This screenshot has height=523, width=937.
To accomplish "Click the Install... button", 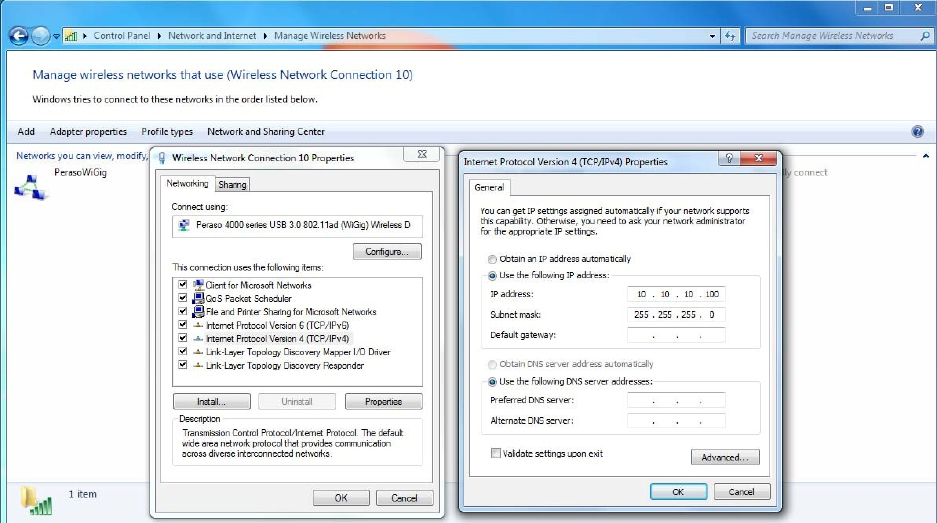I will tap(212, 402).
